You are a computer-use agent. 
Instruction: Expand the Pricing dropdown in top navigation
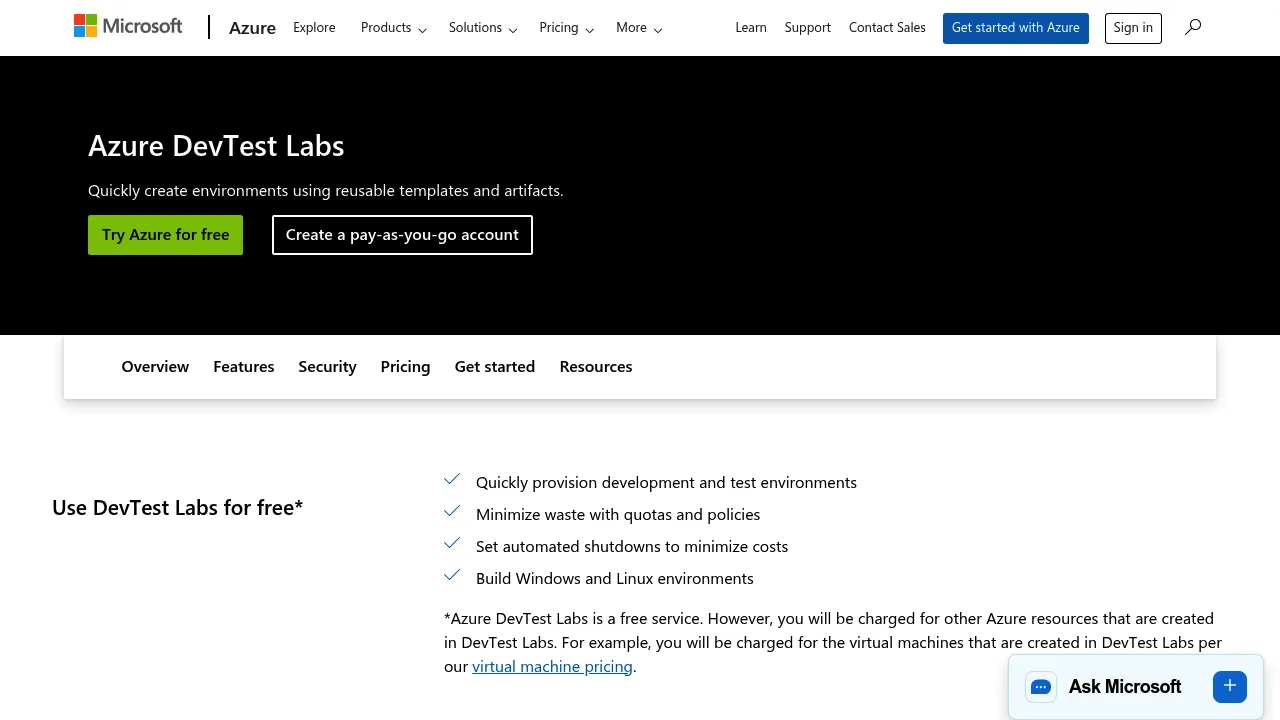566,28
